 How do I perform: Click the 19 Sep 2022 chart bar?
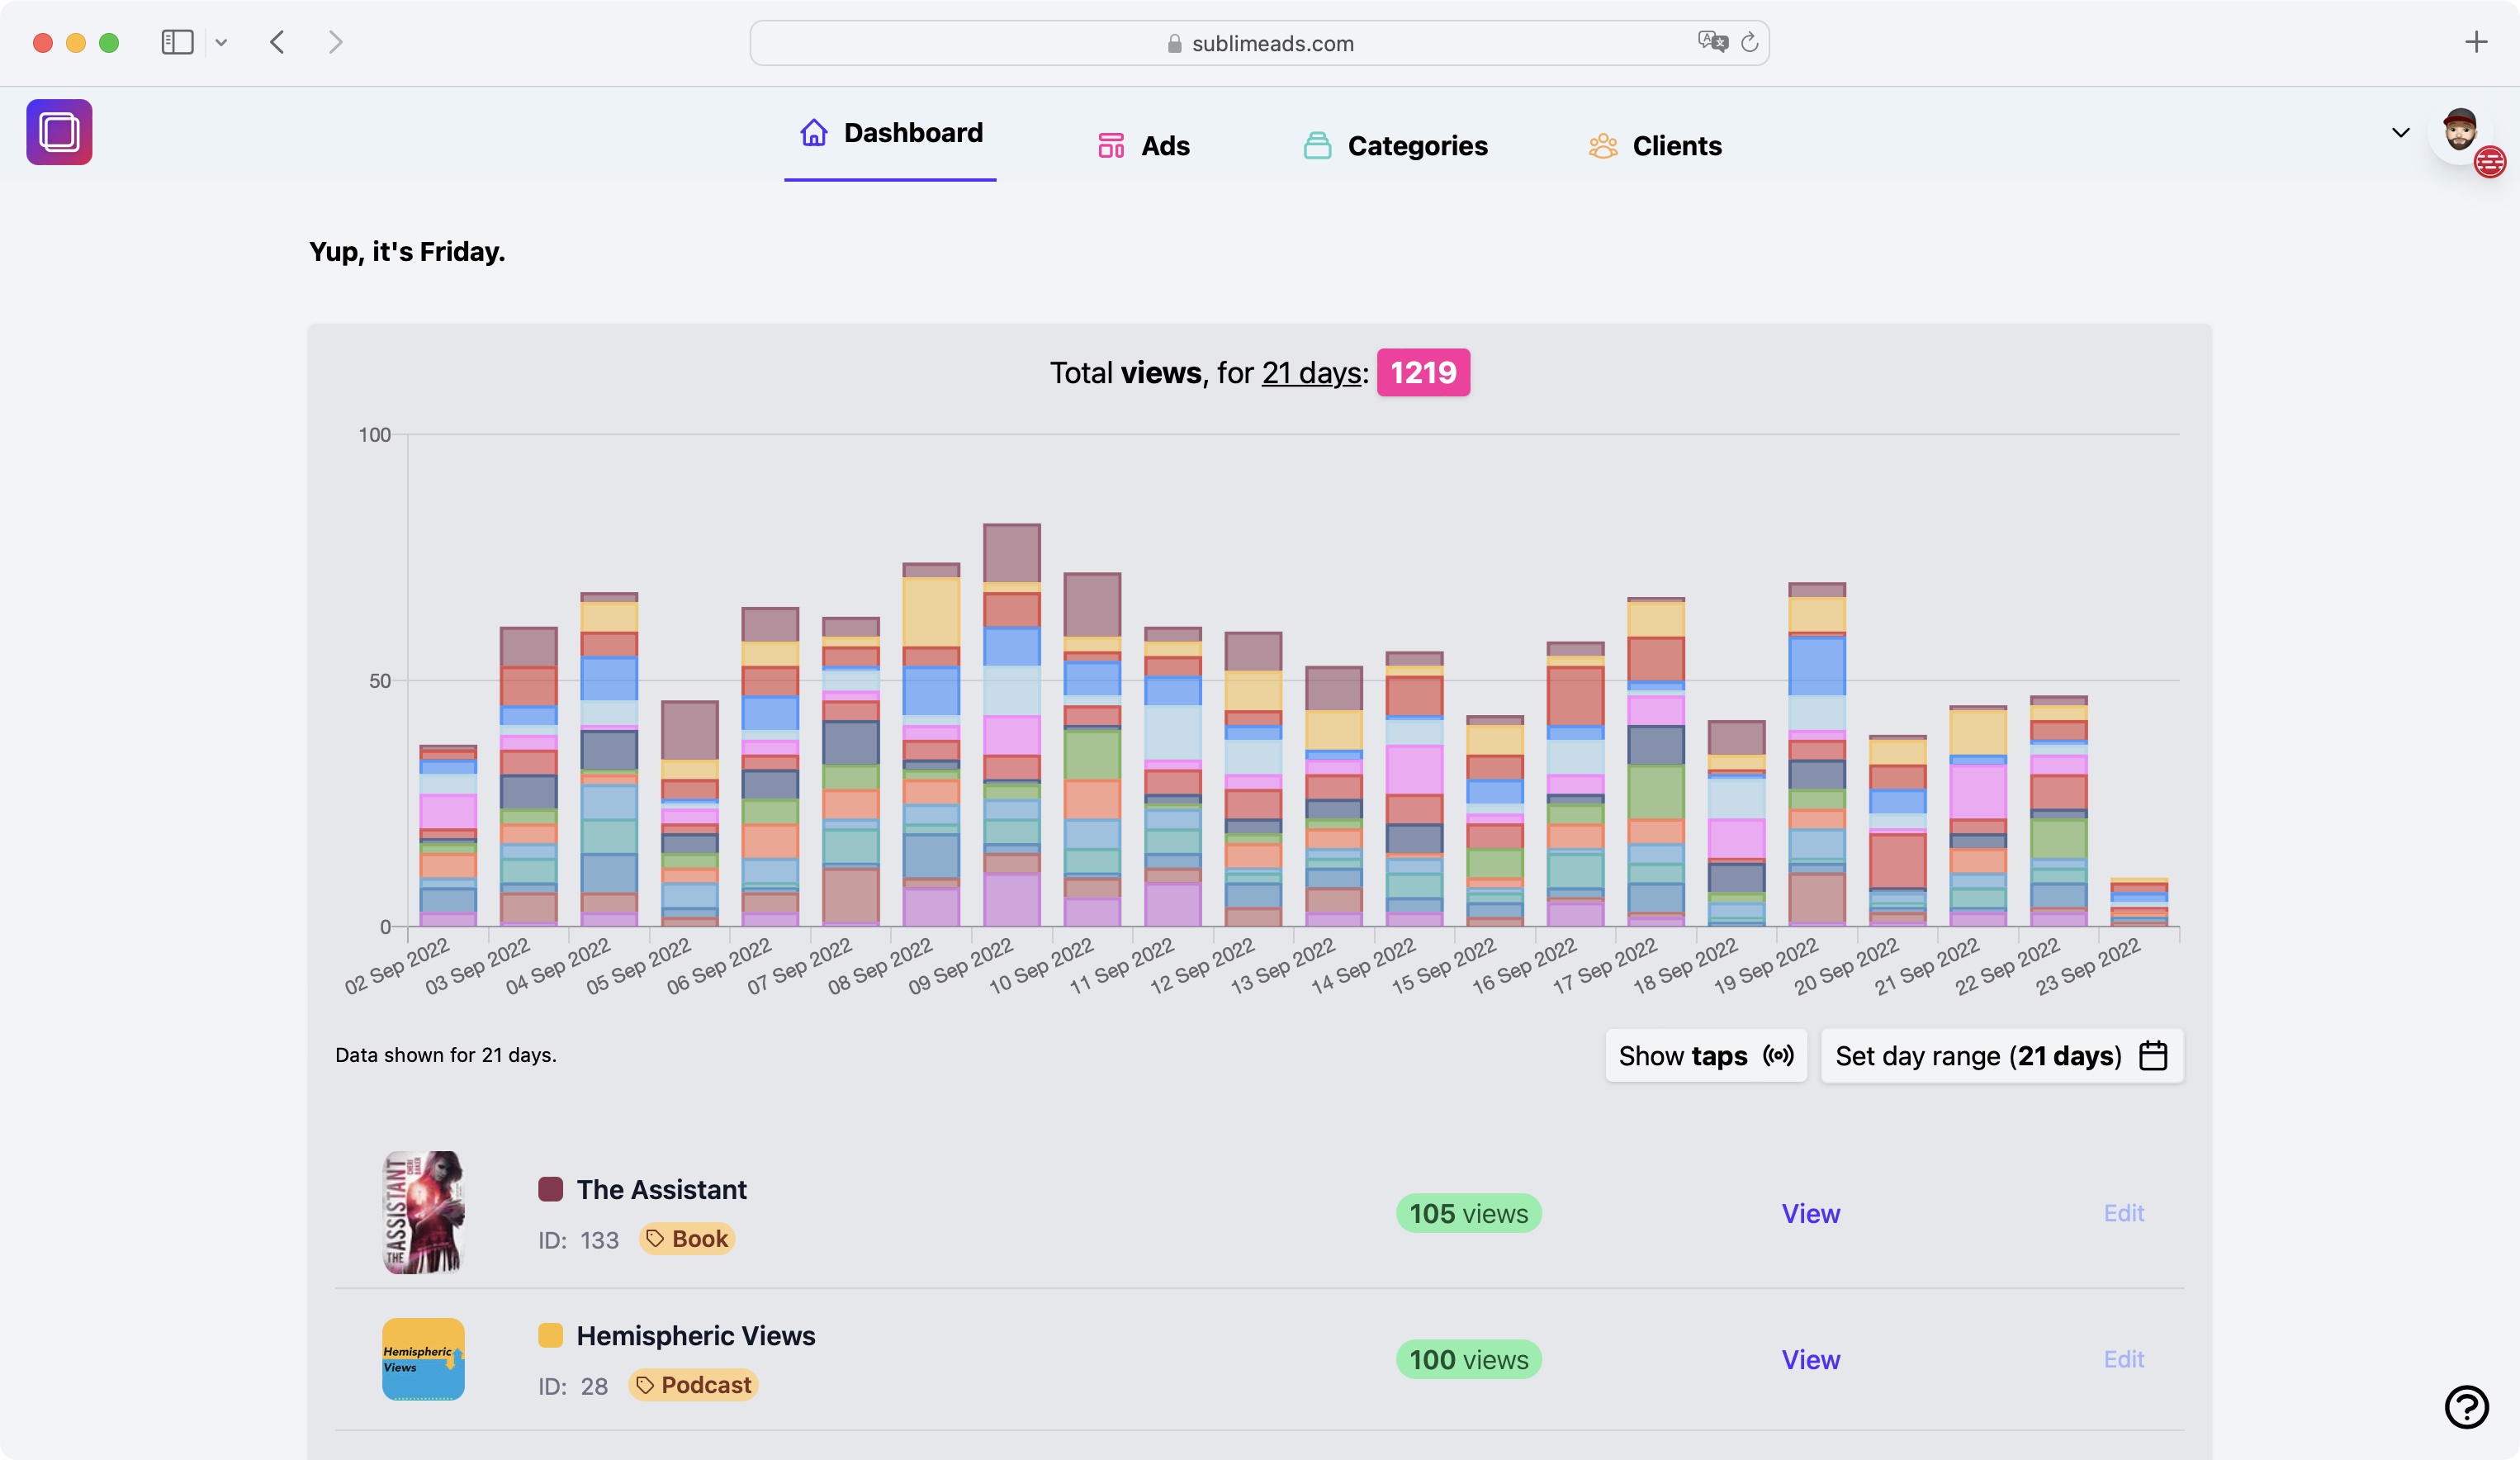pos(1816,754)
